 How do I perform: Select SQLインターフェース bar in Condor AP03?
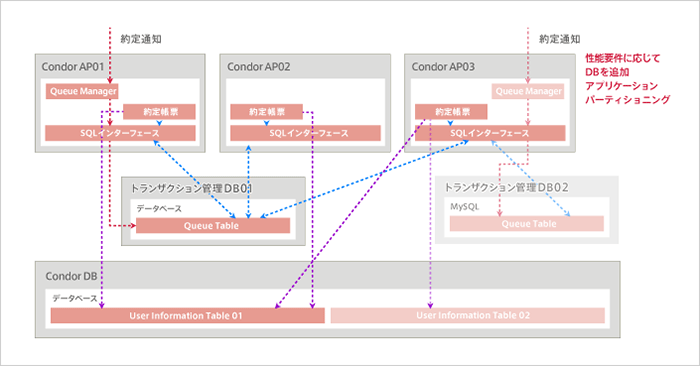(x=490, y=133)
